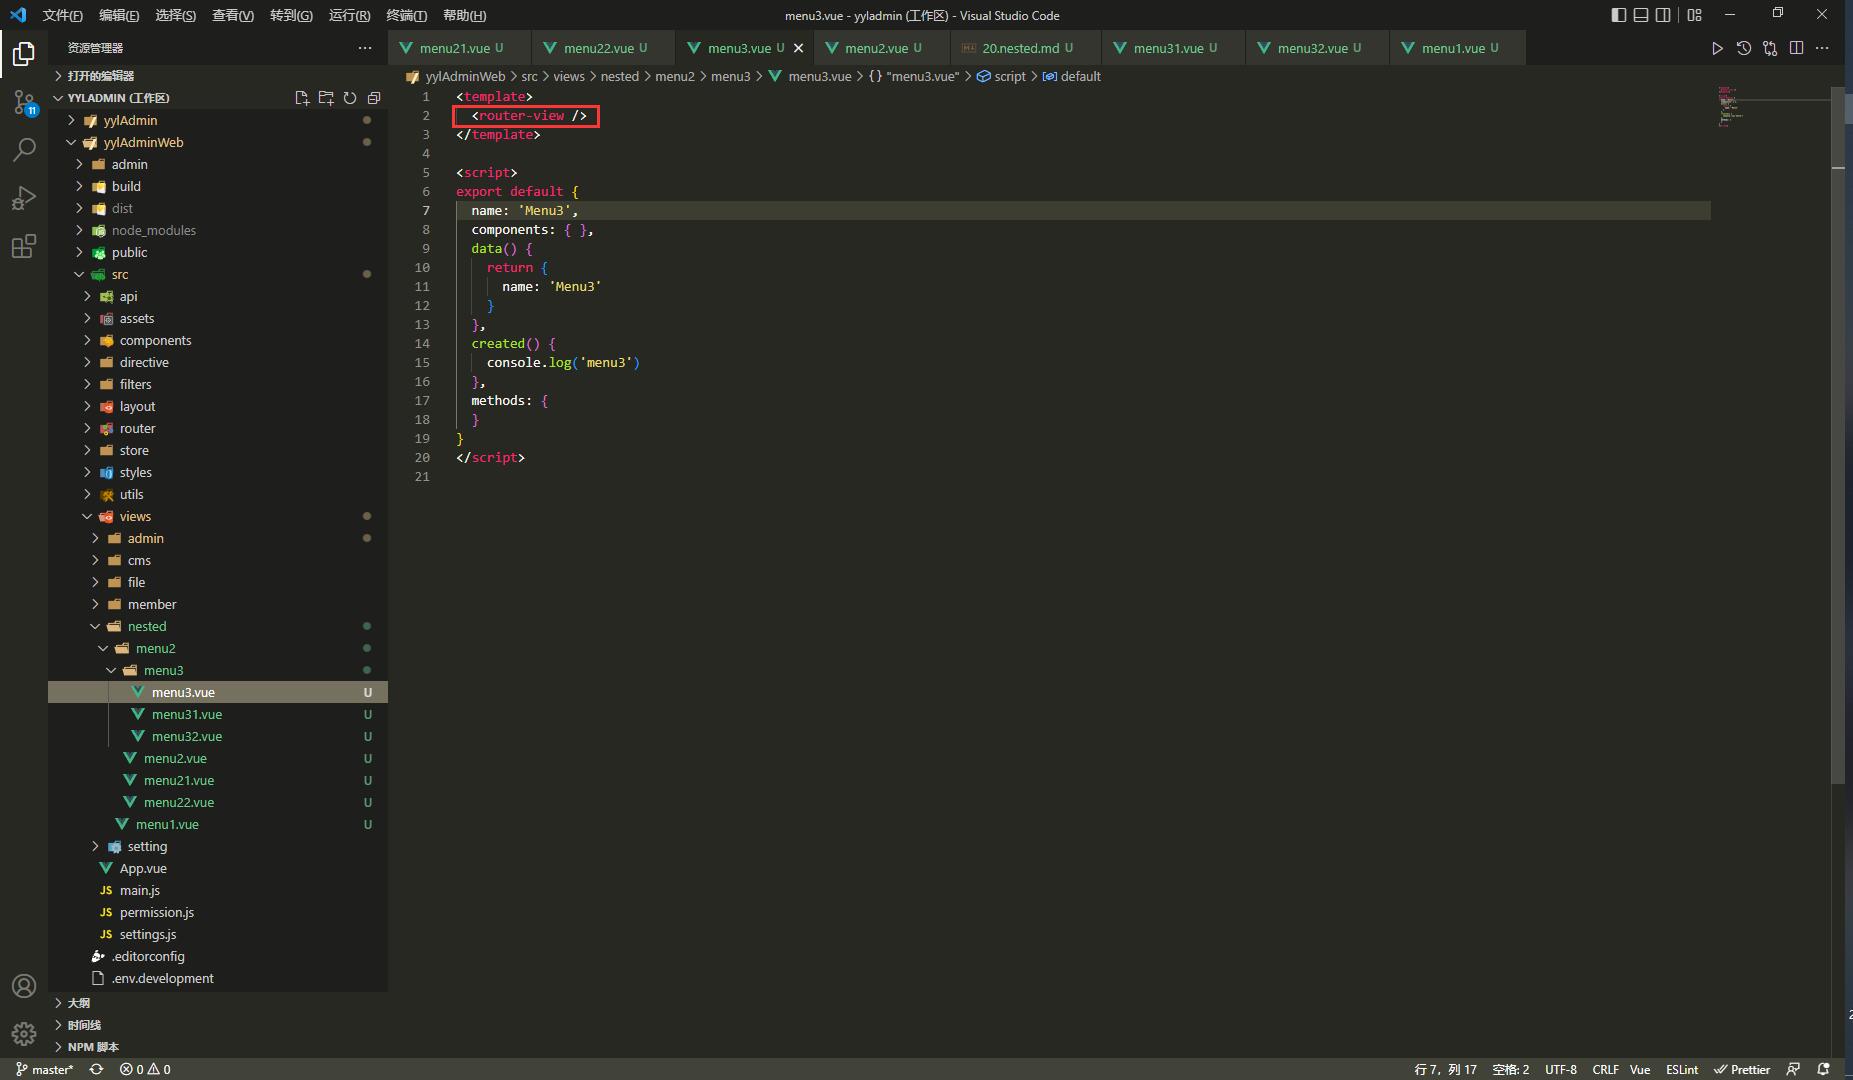This screenshot has height=1080, width=1853.
Task: Open the Run and Debug sidebar icon
Action: tap(23, 197)
